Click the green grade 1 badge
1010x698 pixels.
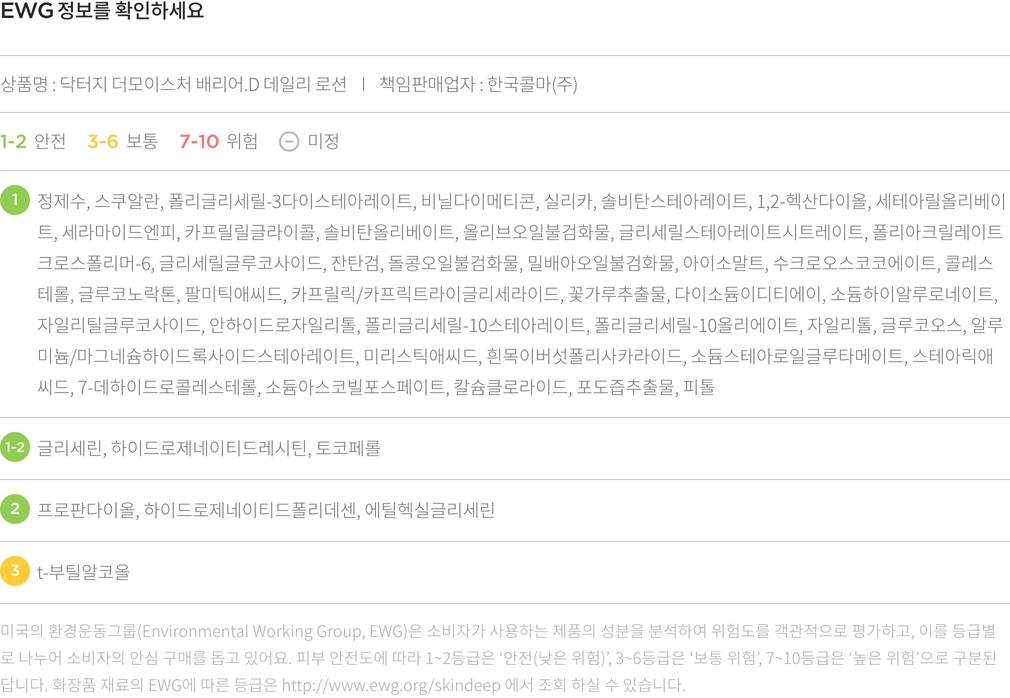pyautogui.click(x=15, y=200)
